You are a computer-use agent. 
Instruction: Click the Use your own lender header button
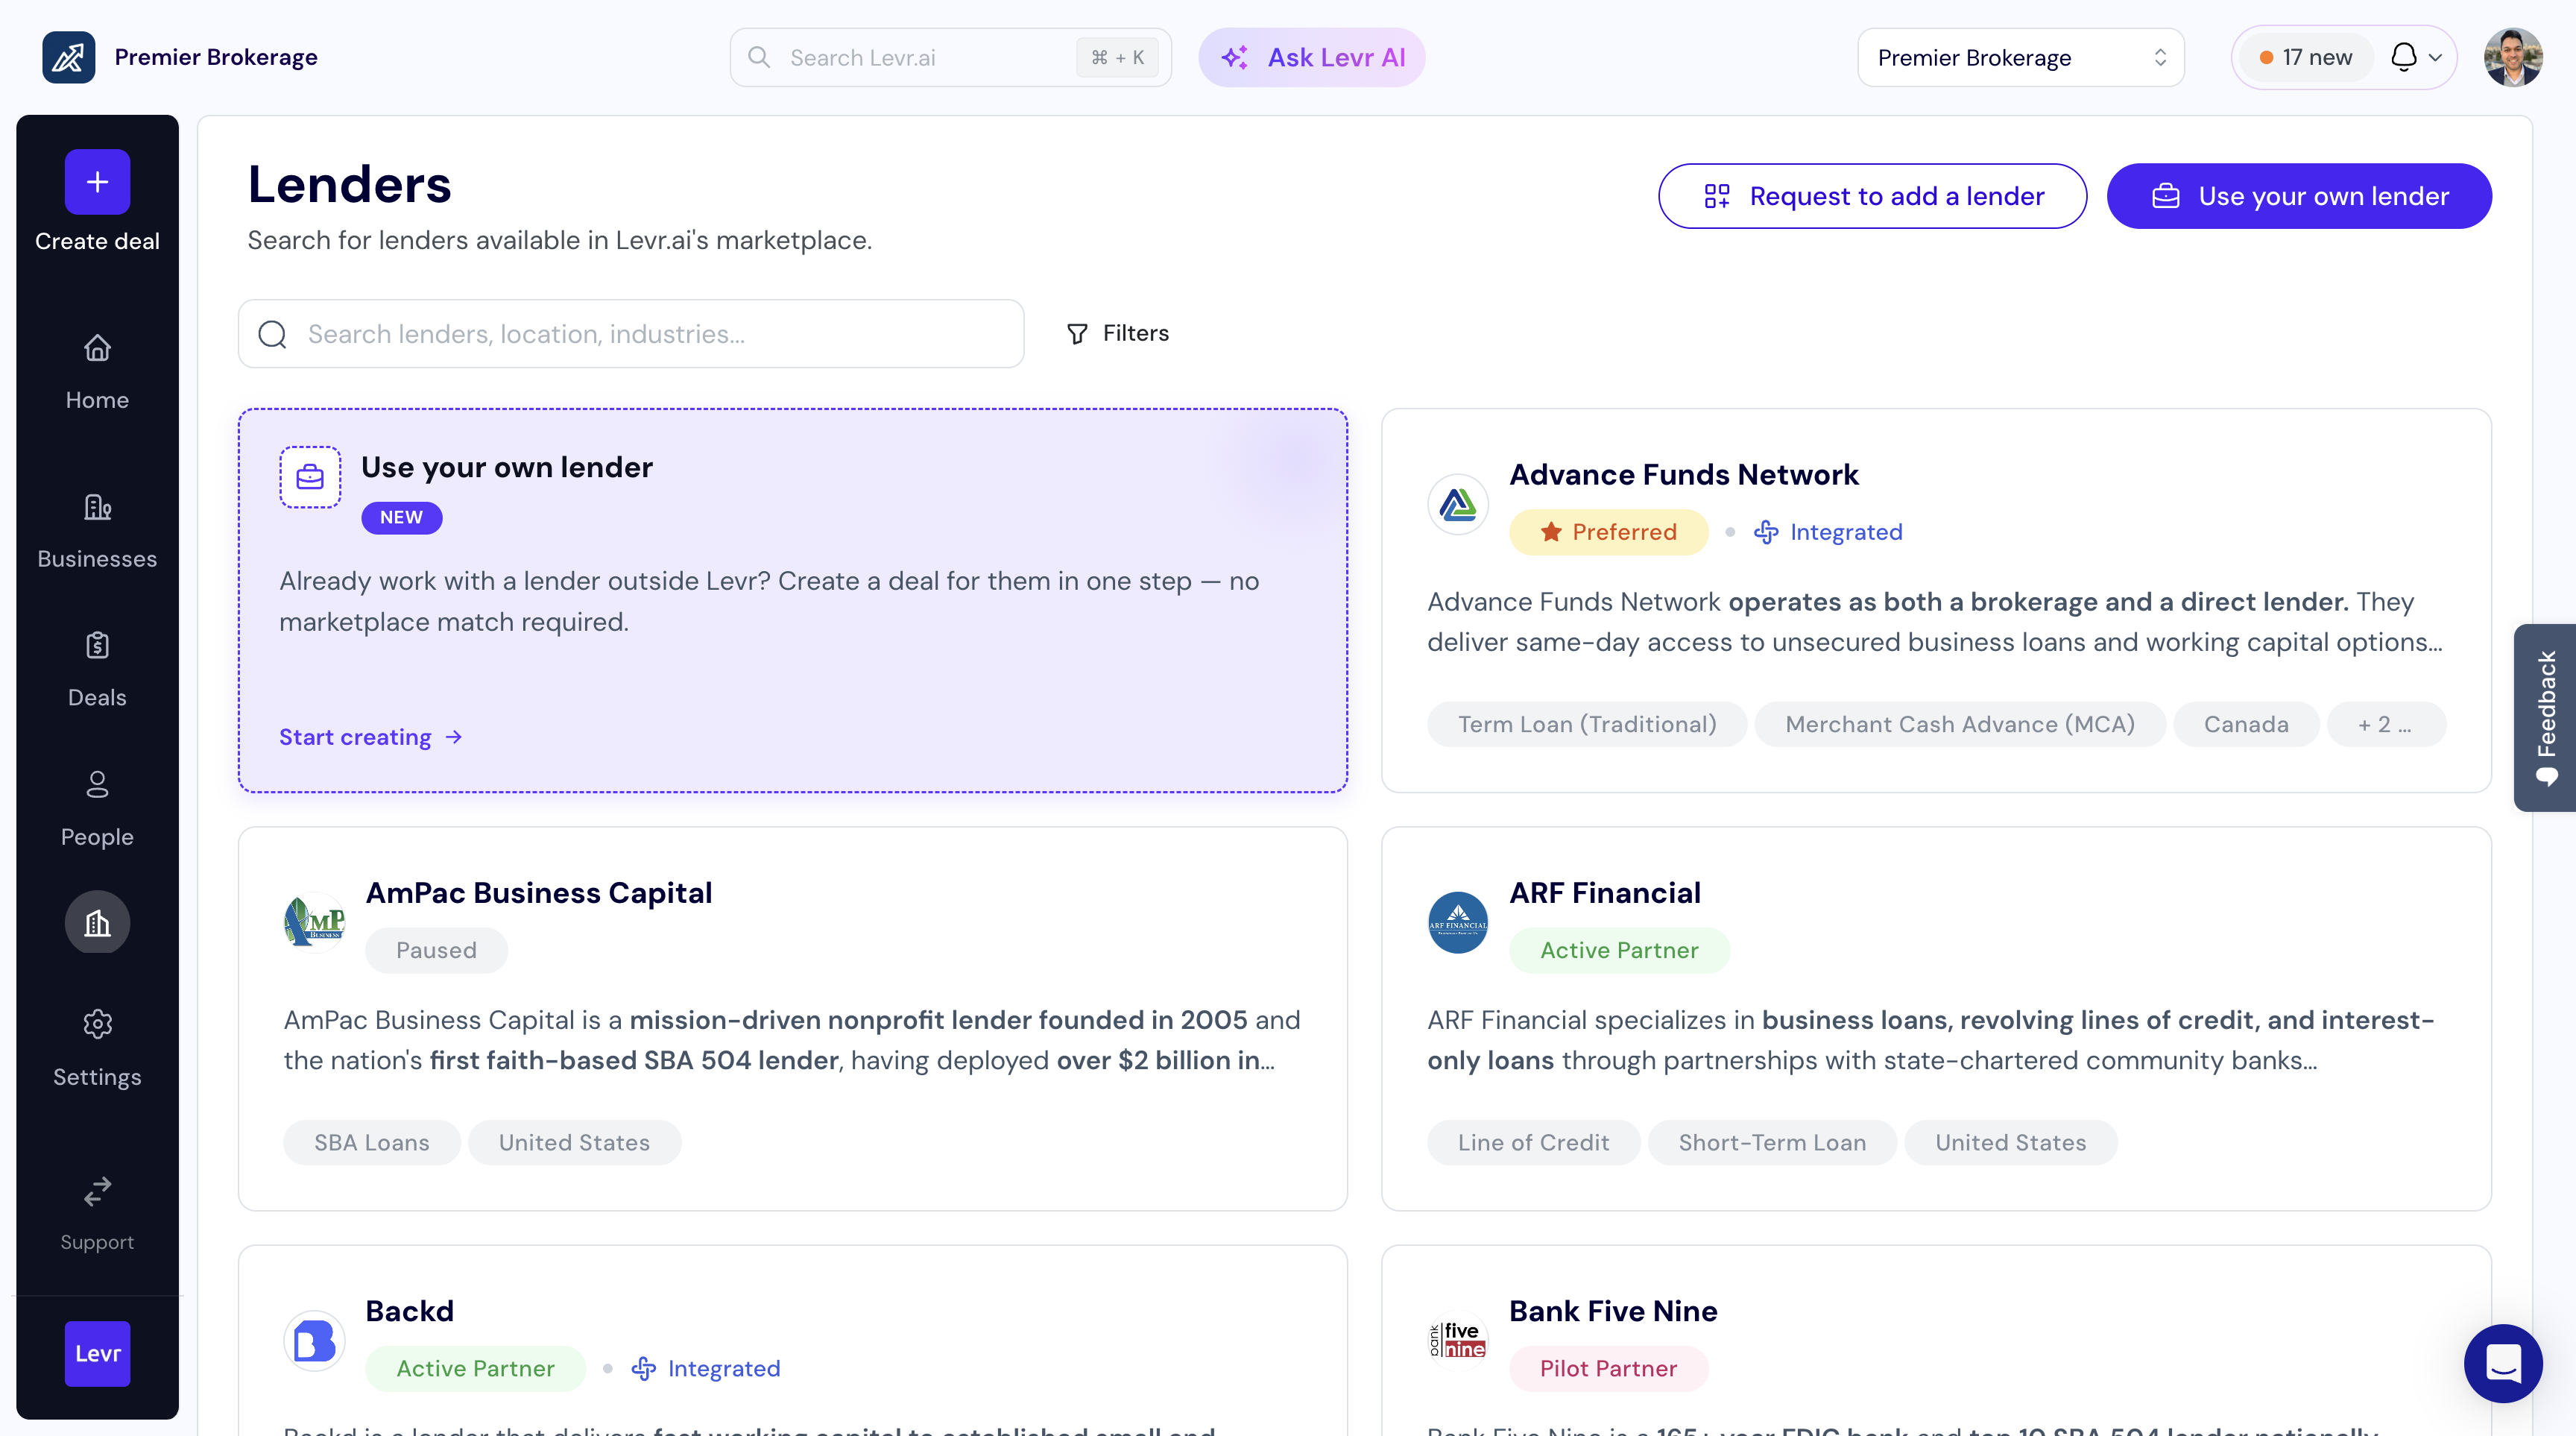[2299, 196]
